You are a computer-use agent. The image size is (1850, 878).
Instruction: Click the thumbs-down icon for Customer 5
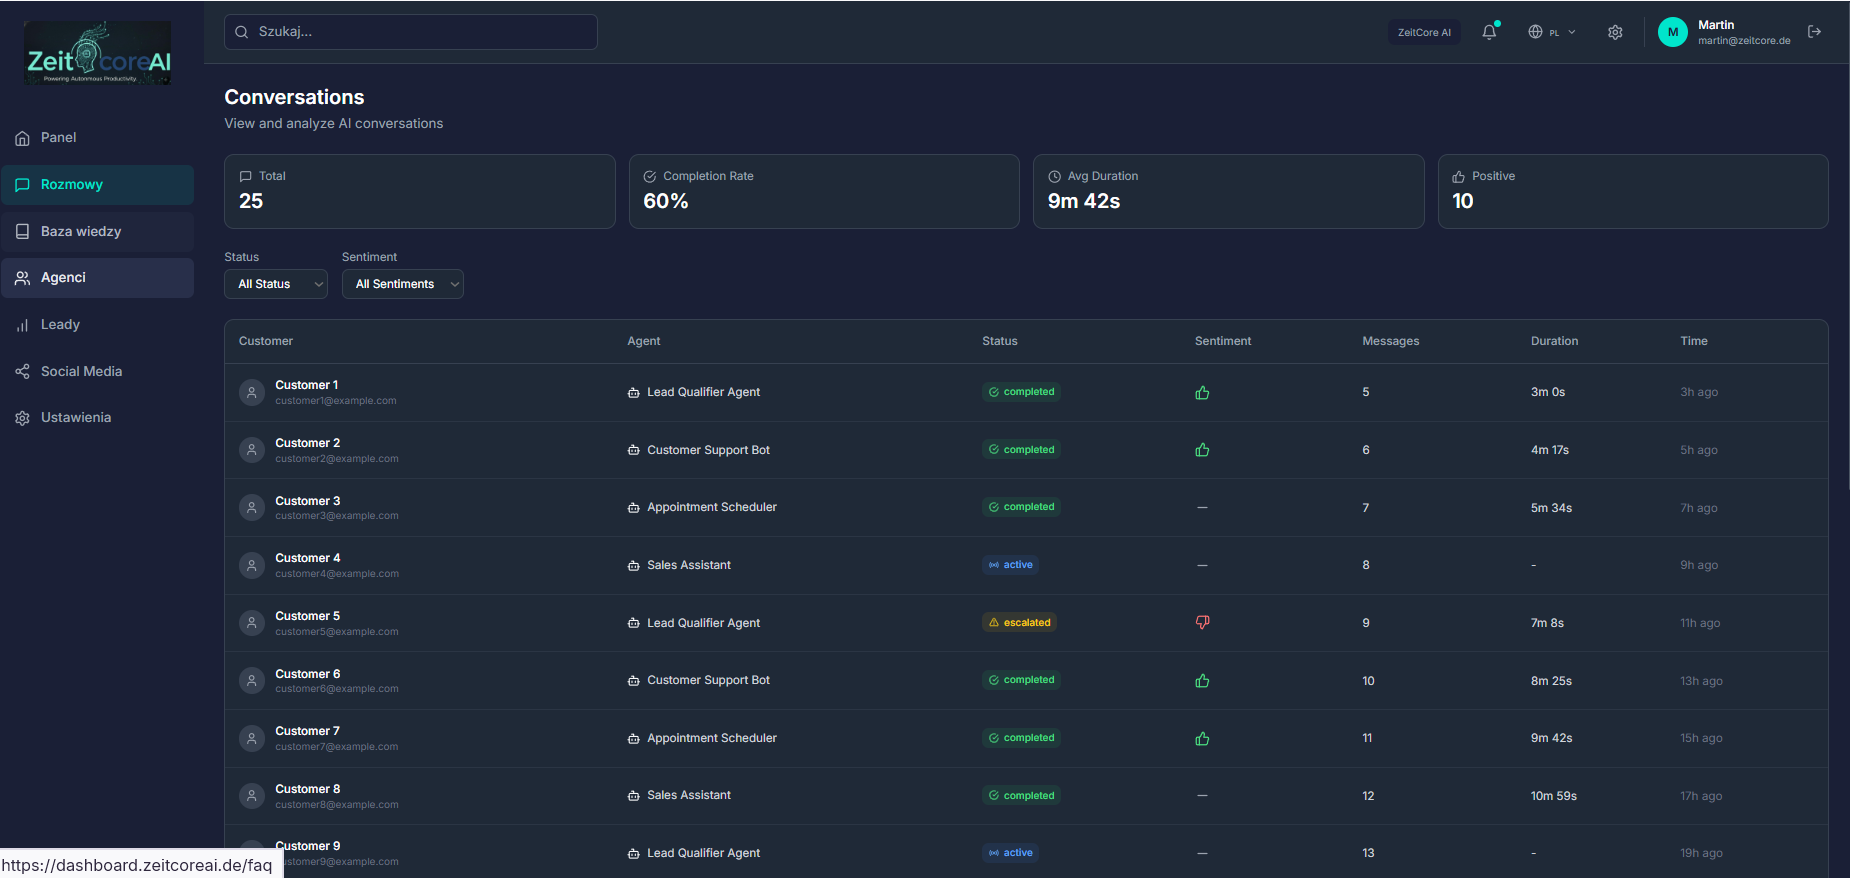tap(1202, 622)
